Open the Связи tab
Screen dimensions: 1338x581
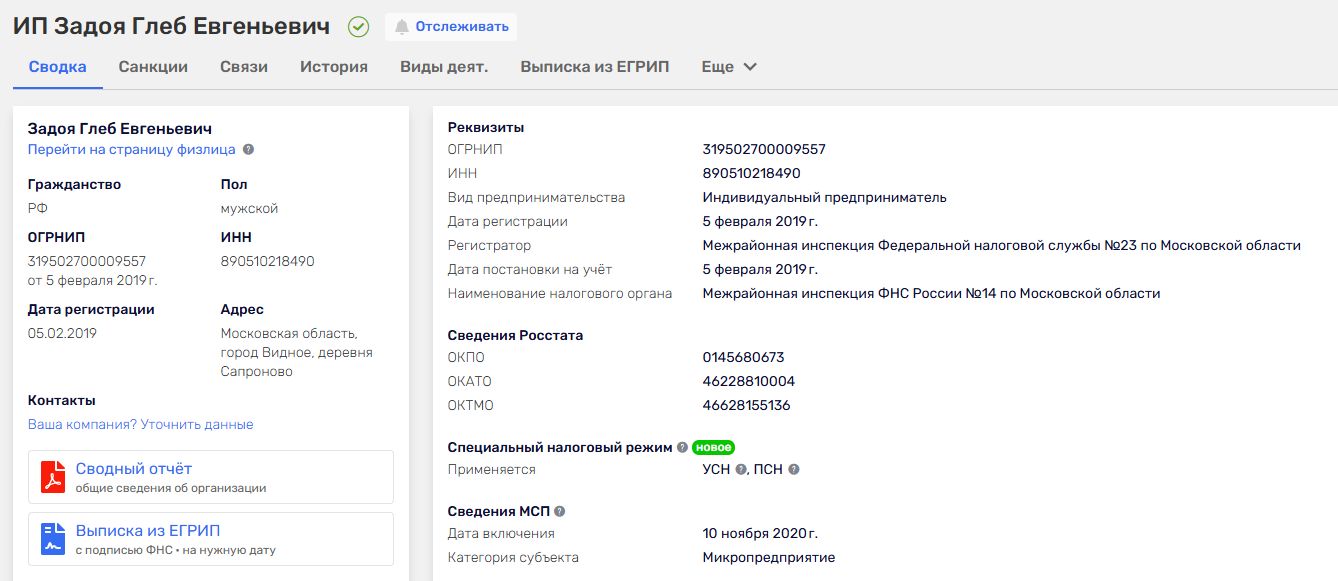244,67
